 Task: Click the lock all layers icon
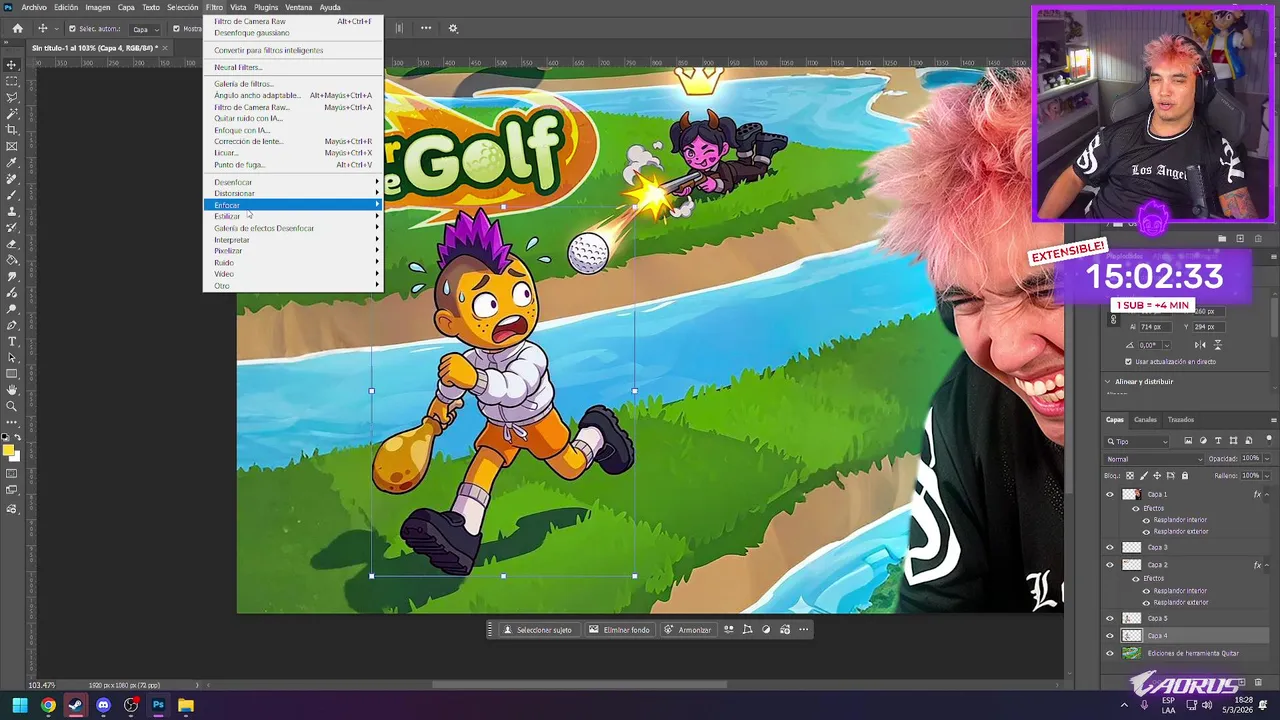pyautogui.click(x=1185, y=476)
